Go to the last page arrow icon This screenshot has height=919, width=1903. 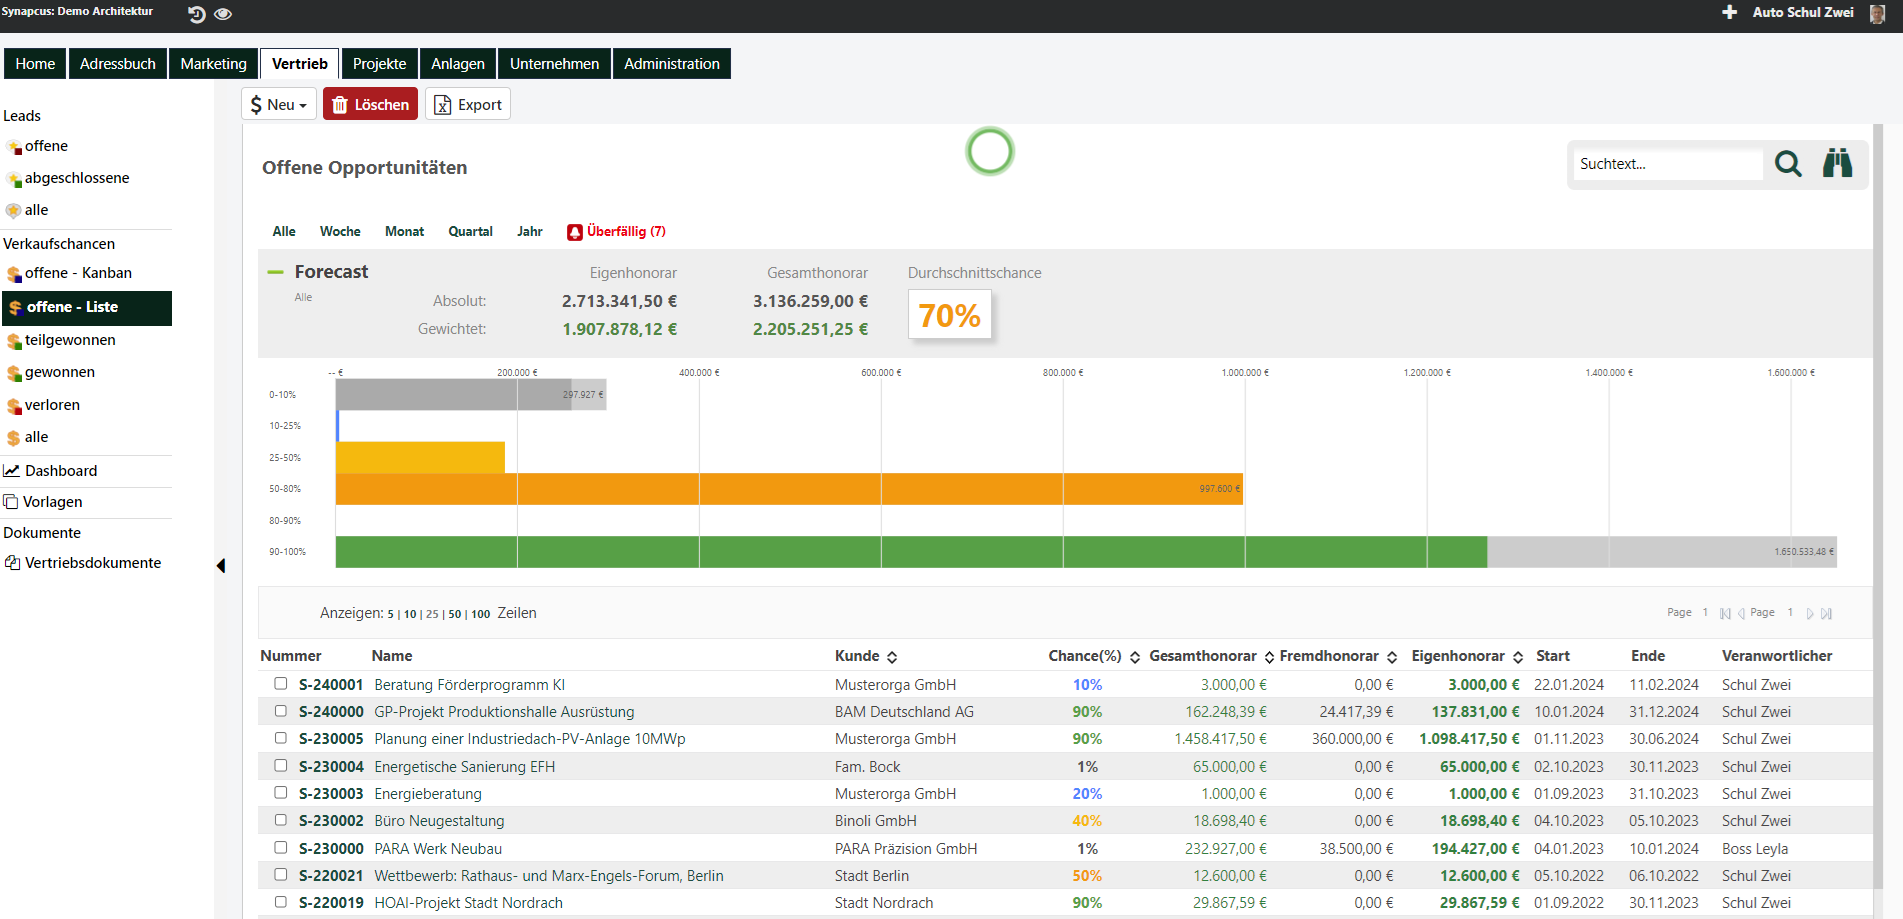(x=1827, y=614)
